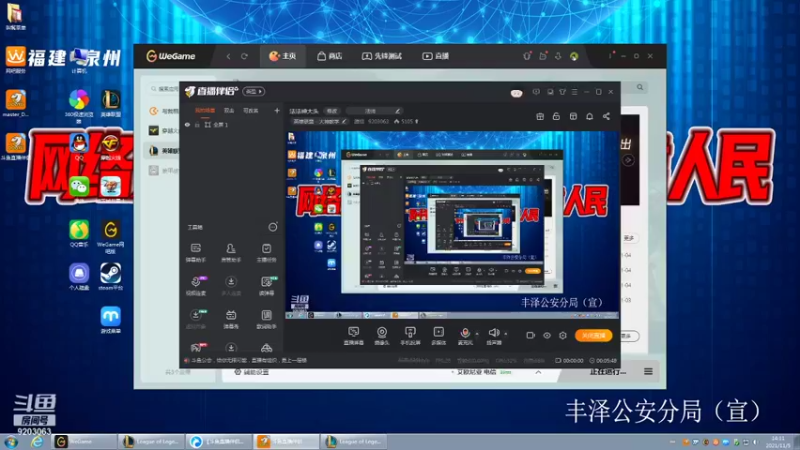Toggle lock on scene source 全屏1
Image resolution: width=800 pixels, height=450 pixels.
point(197,124)
